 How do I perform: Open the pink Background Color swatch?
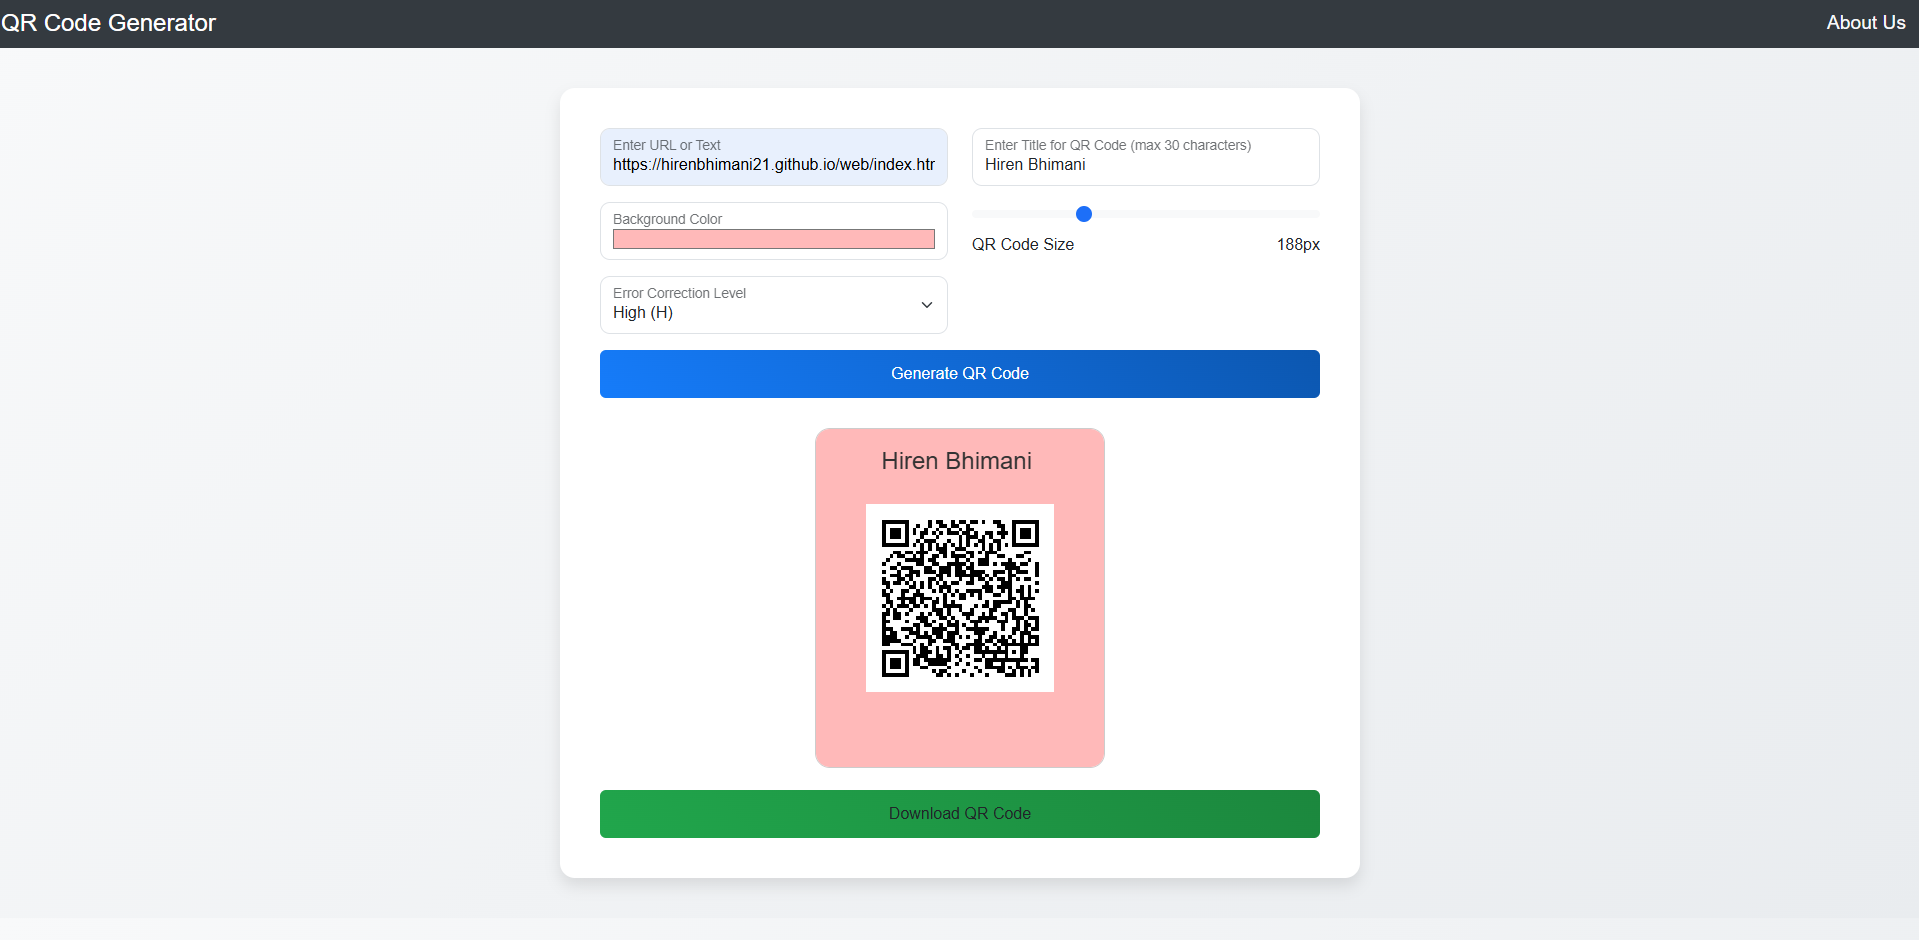coord(773,239)
